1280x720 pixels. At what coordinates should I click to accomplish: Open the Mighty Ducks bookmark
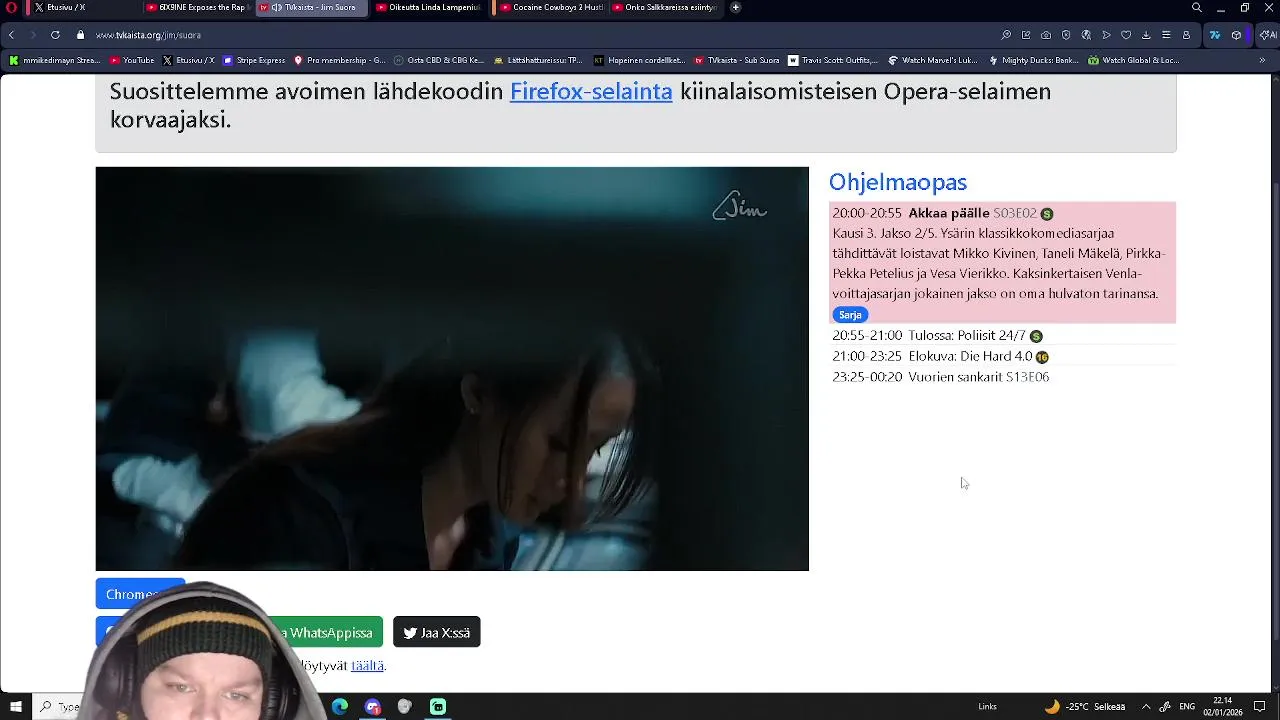click(1033, 60)
